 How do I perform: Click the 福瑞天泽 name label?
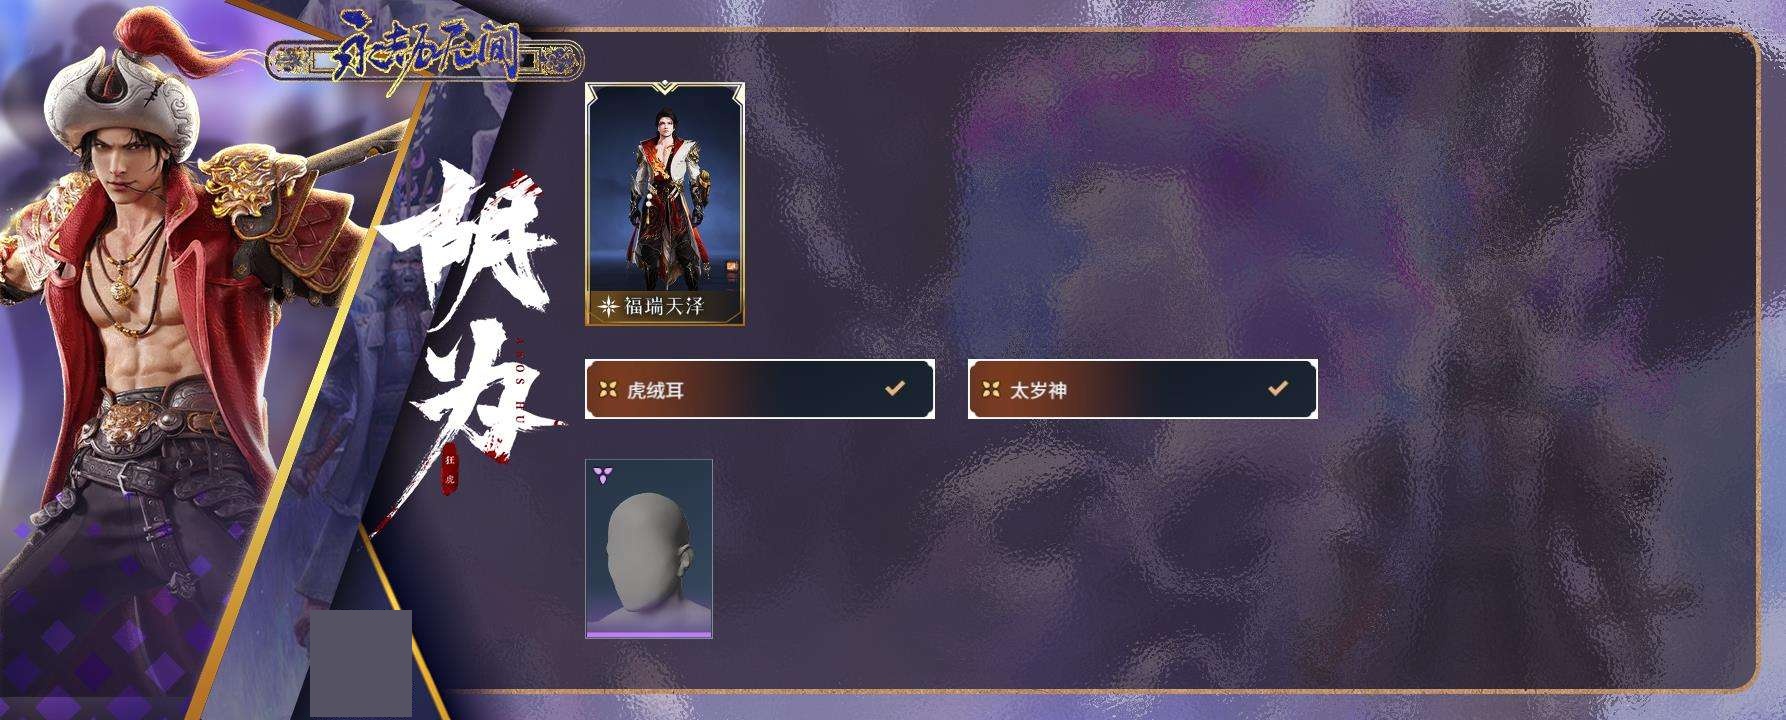coord(664,307)
